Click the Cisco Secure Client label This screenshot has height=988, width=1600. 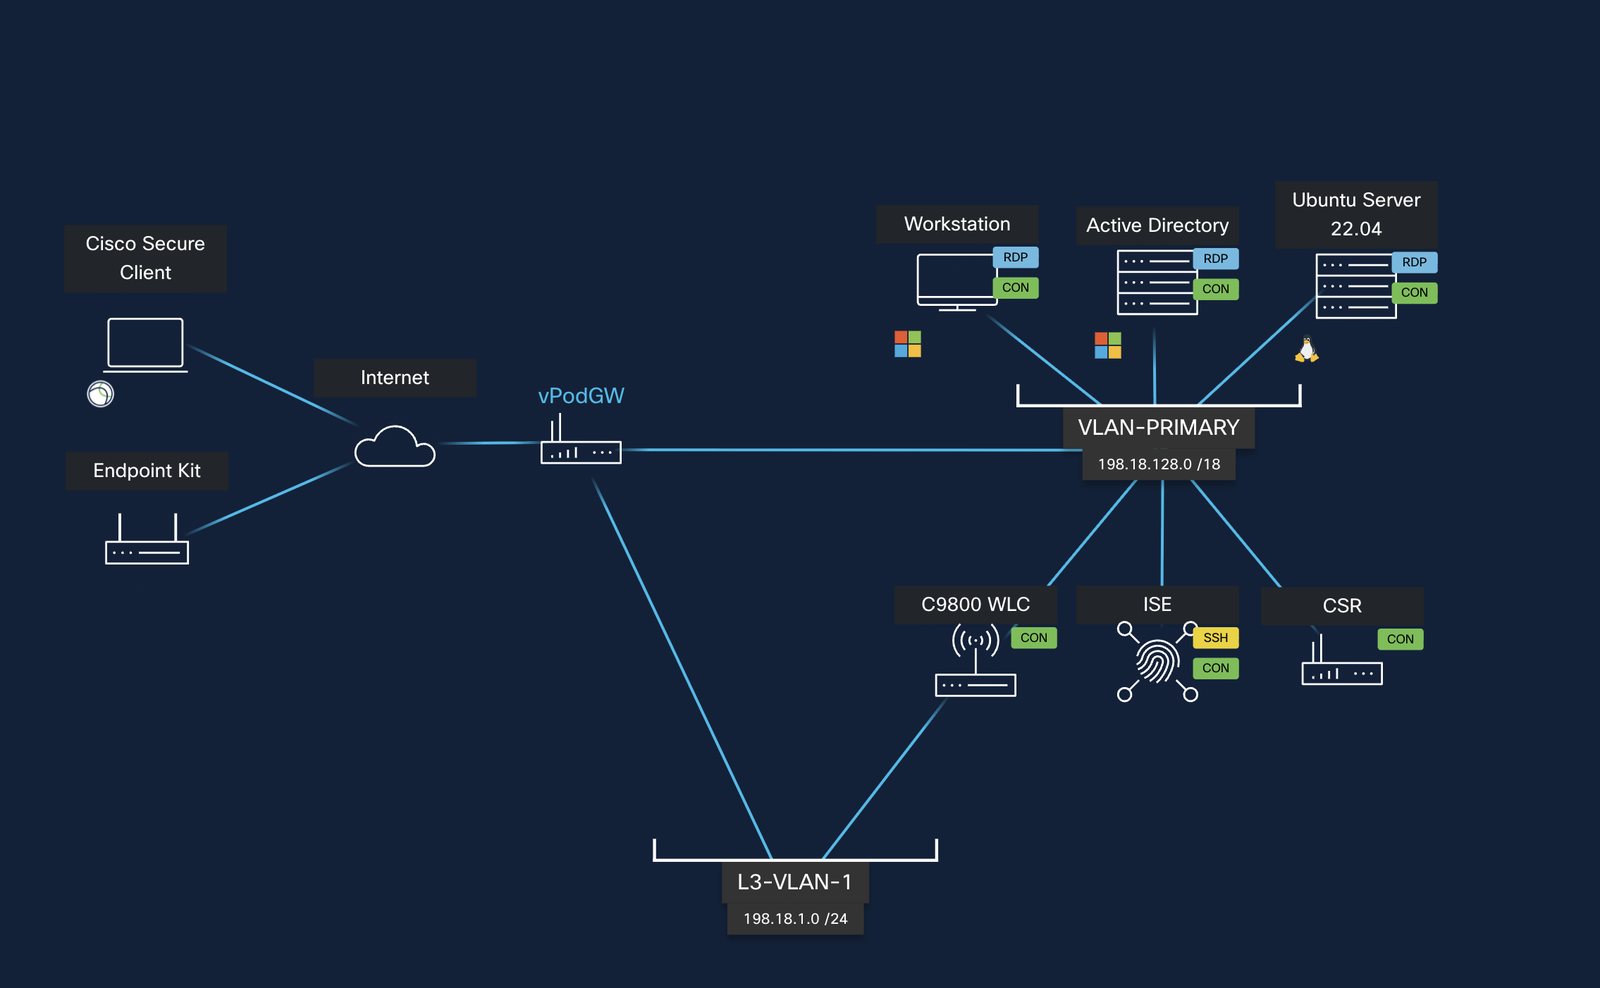[145, 258]
